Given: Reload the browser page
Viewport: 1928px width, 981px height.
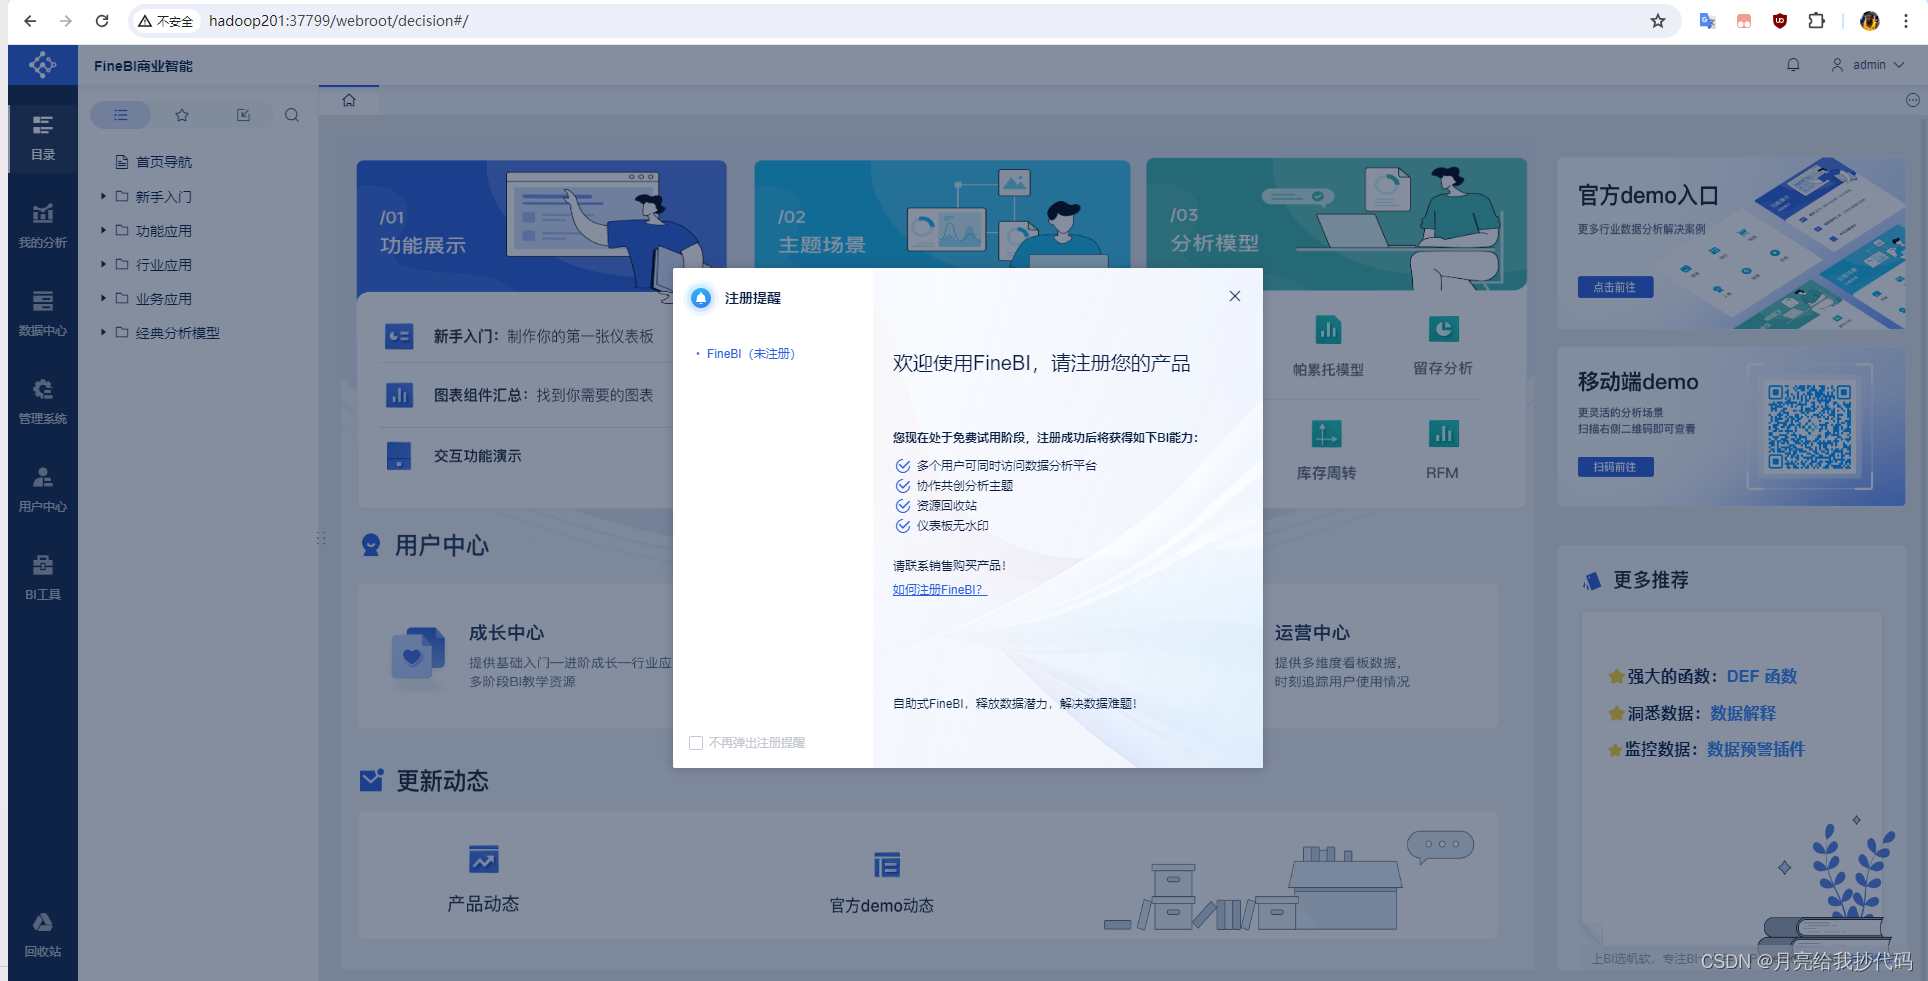Looking at the screenshot, I should (x=102, y=21).
